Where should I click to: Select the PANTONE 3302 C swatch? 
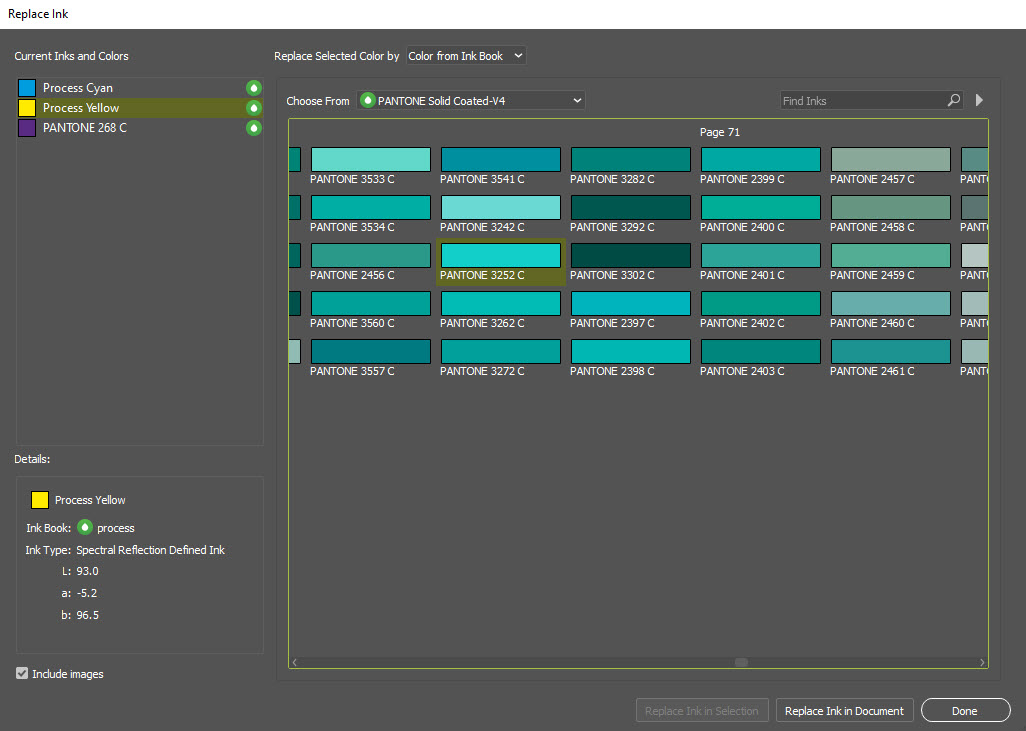coord(630,256)
